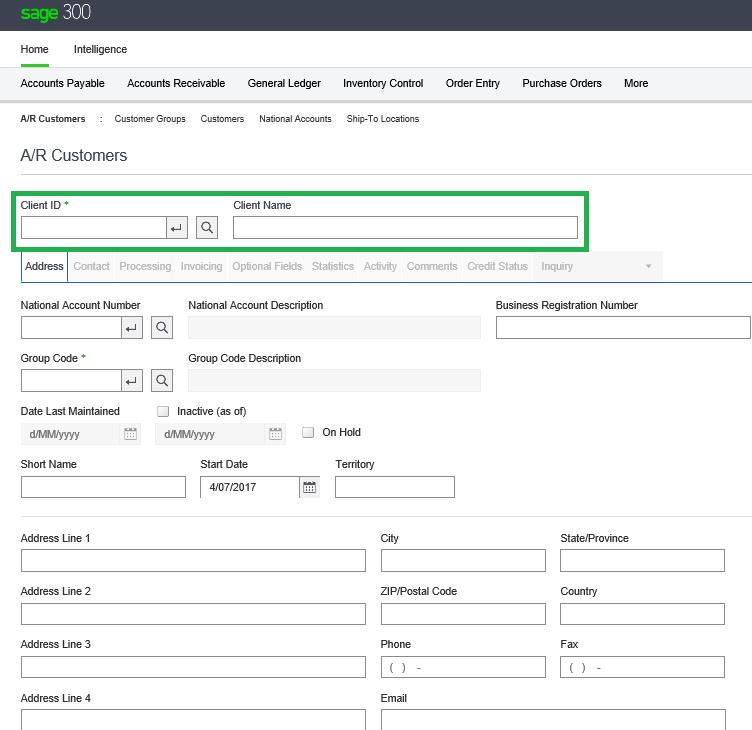Toggle the On Hold checkbox
This screenshot has width=752, height=730.
click(308, 432)
